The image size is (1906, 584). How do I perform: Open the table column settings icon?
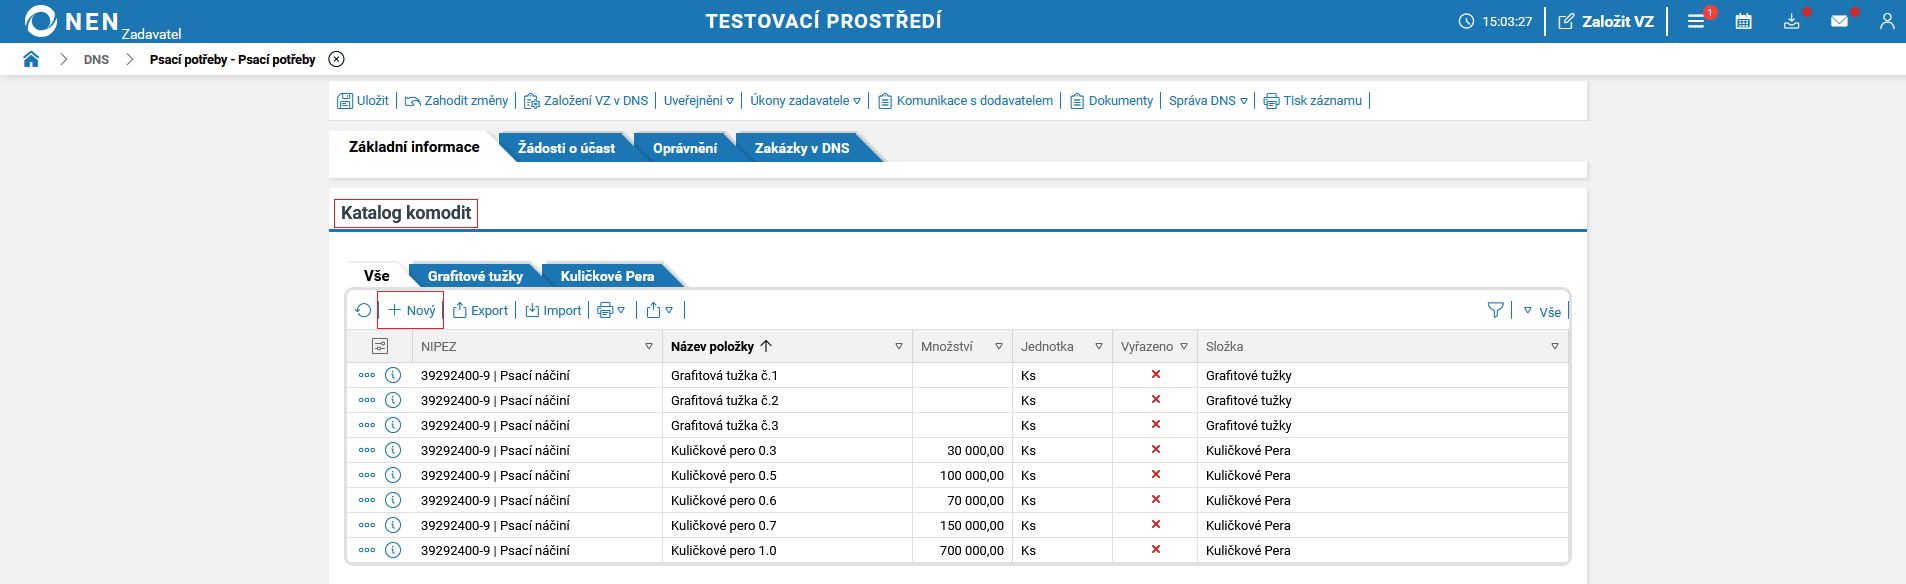[380, 346]
